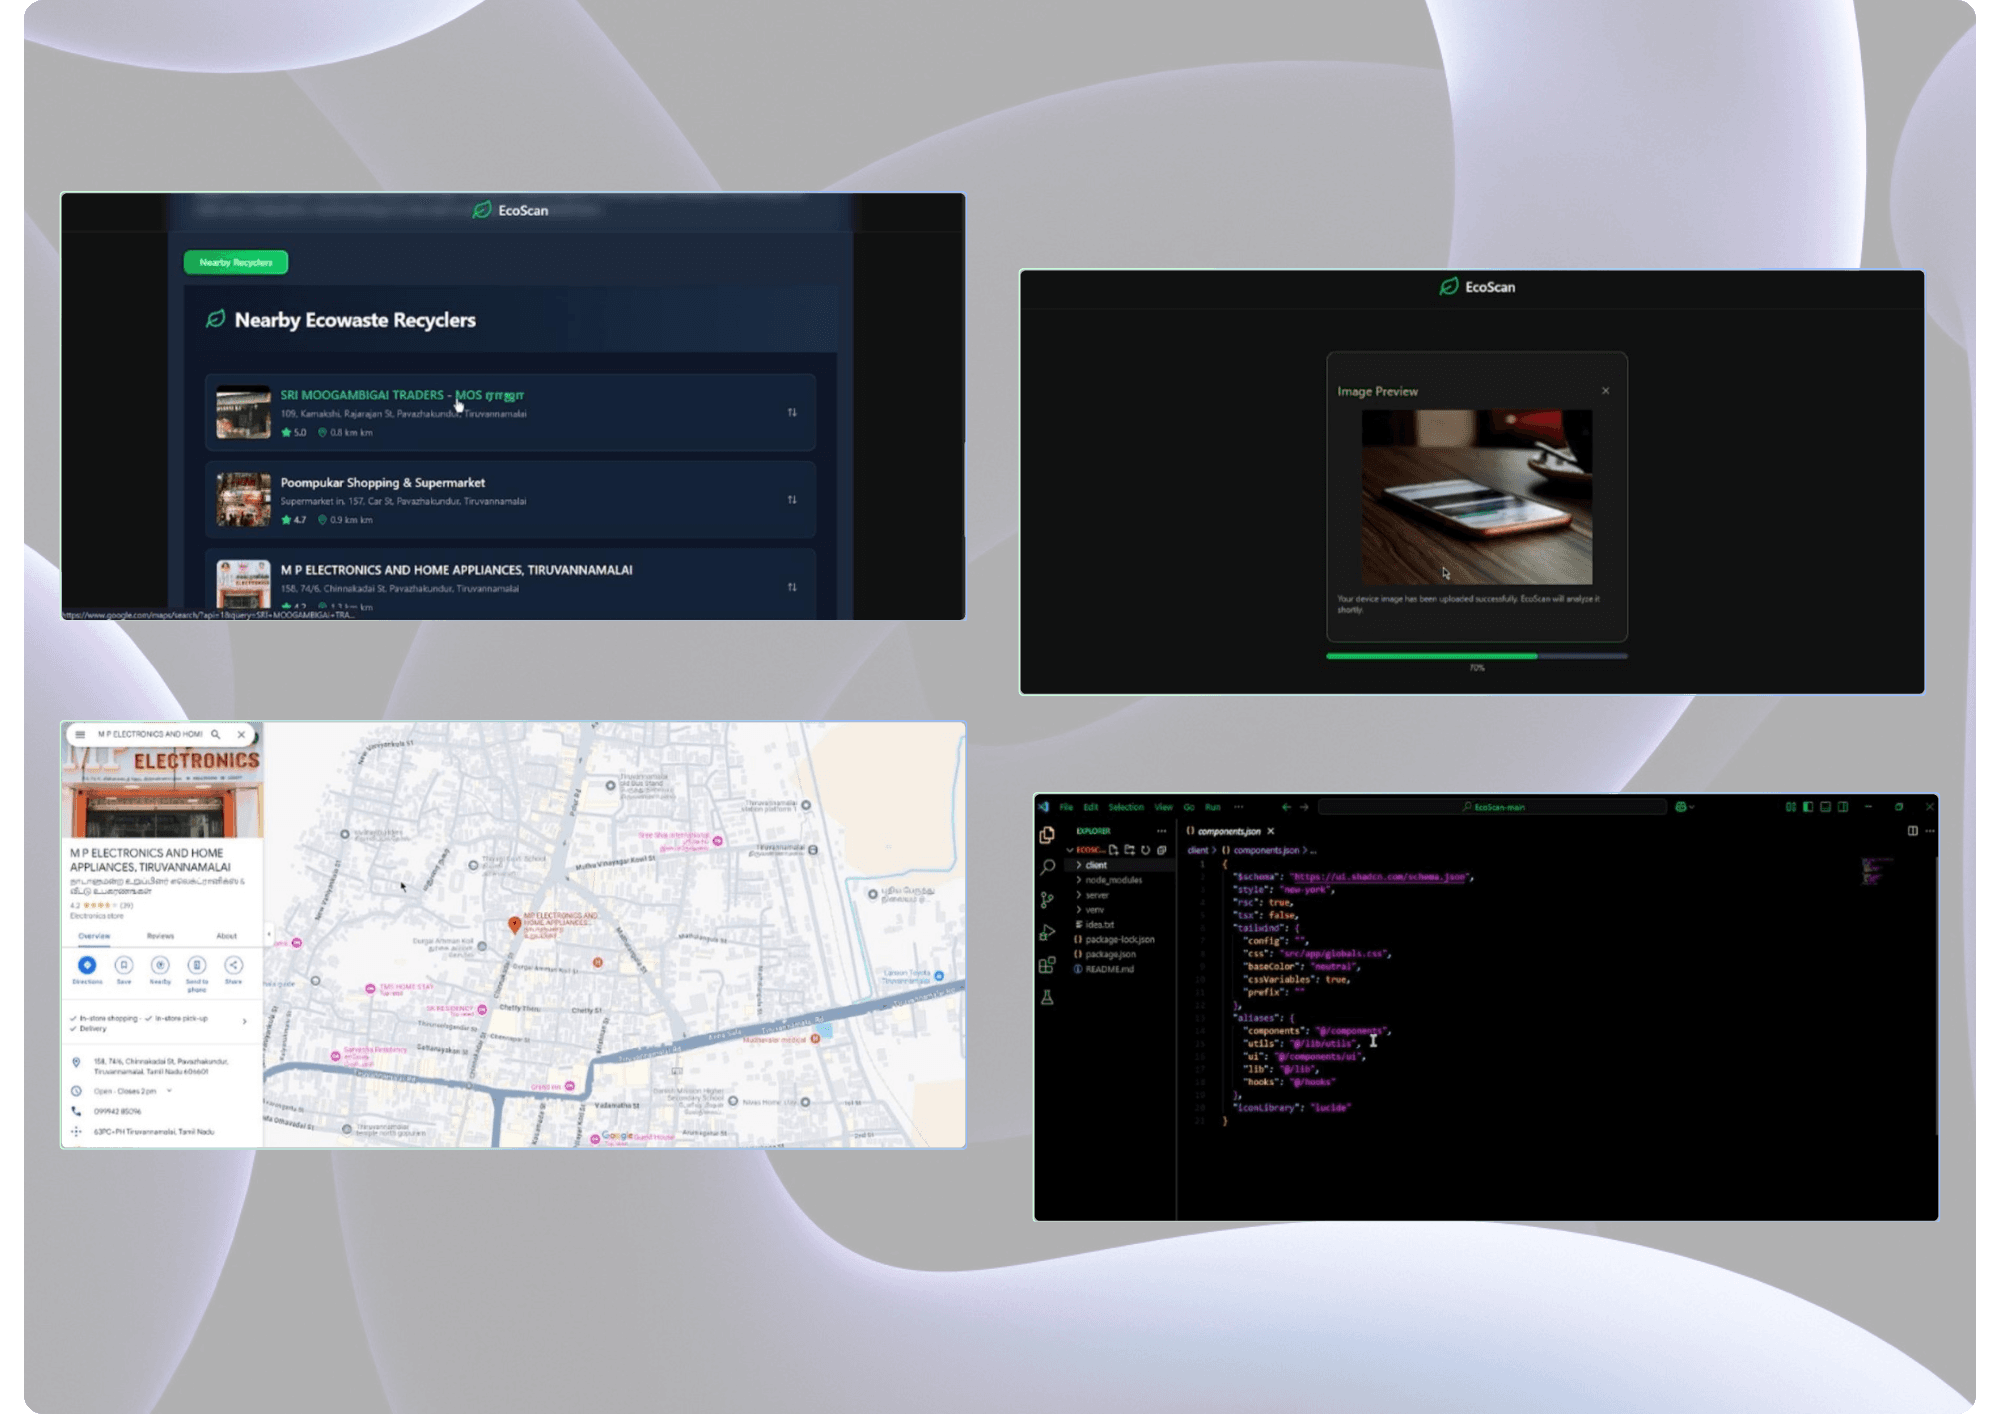
Task: Go forward with VS Code navigation arrow
Action: point(1304,807)
